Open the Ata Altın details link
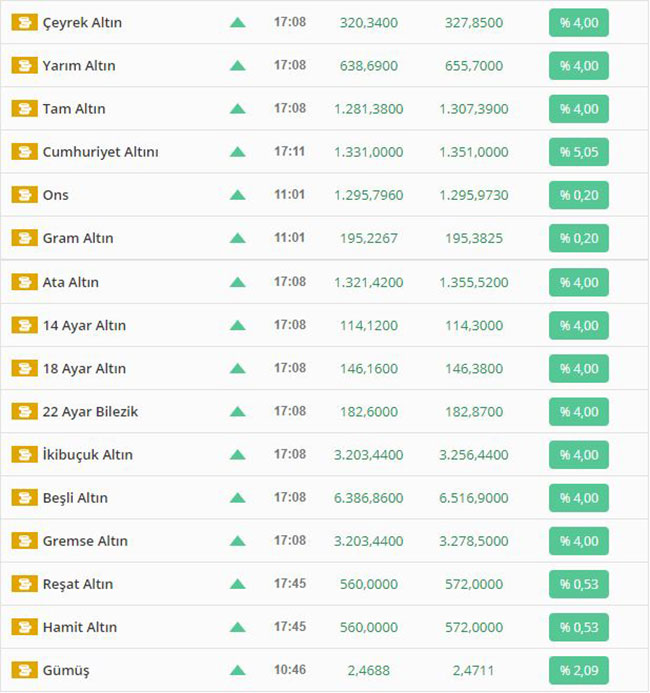This screenshot has height=693, width=650. click(x=71, y=282)
